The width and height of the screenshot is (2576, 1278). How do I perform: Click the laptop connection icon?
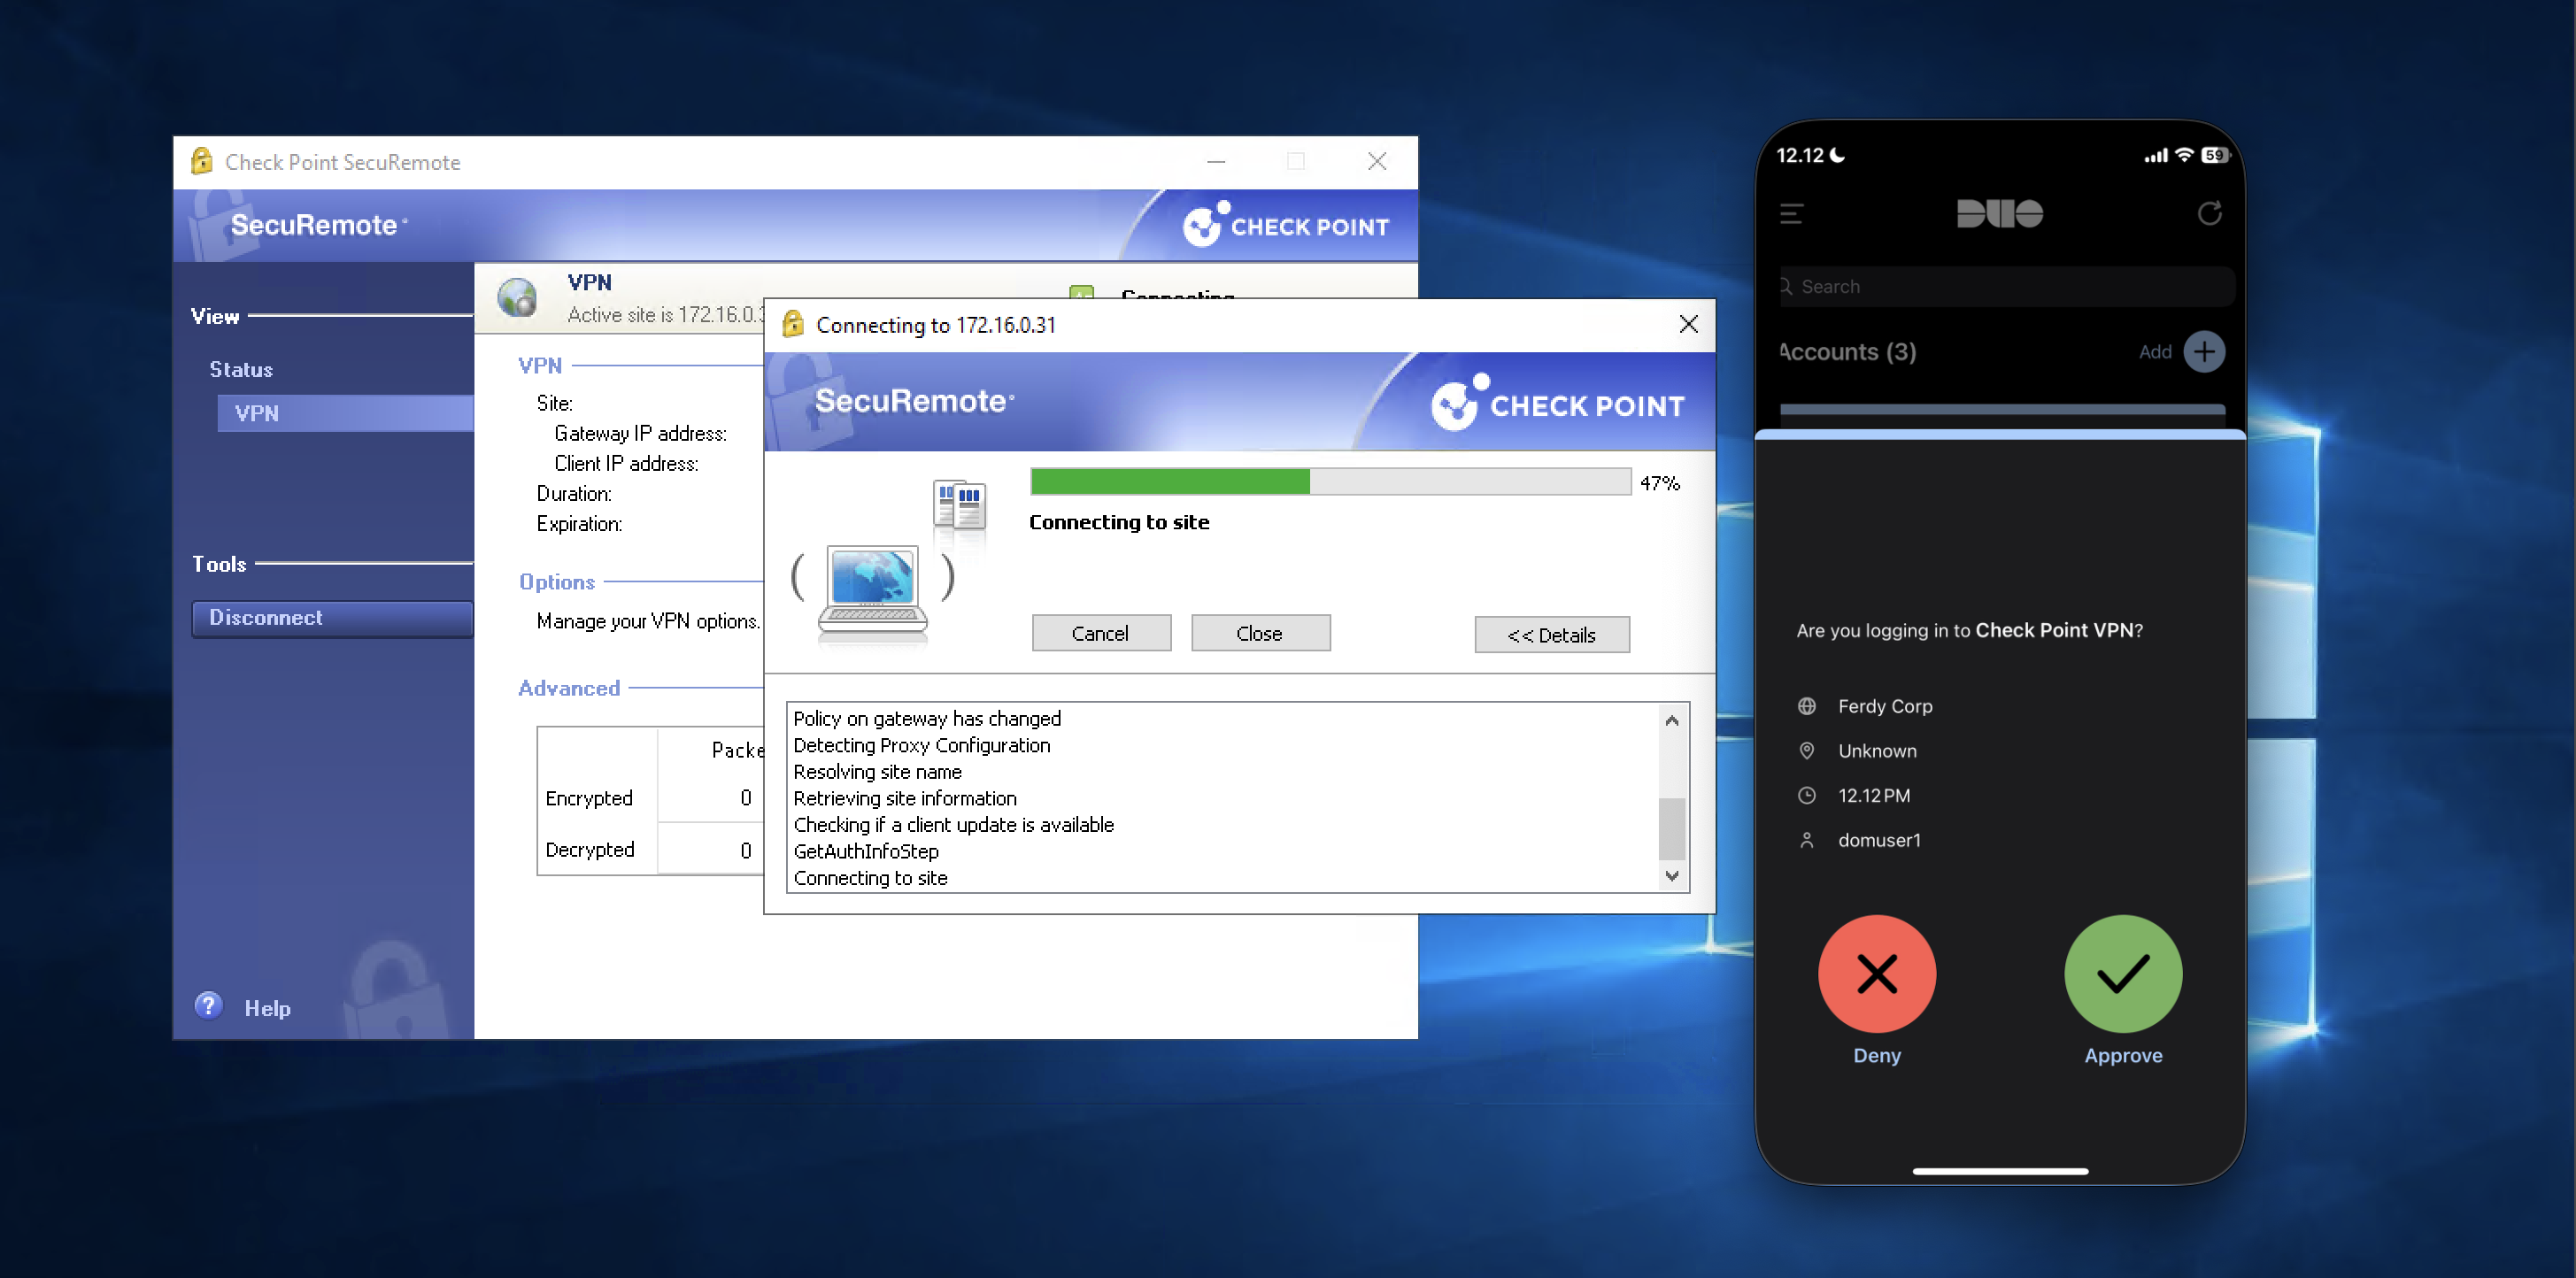[872, 588]
